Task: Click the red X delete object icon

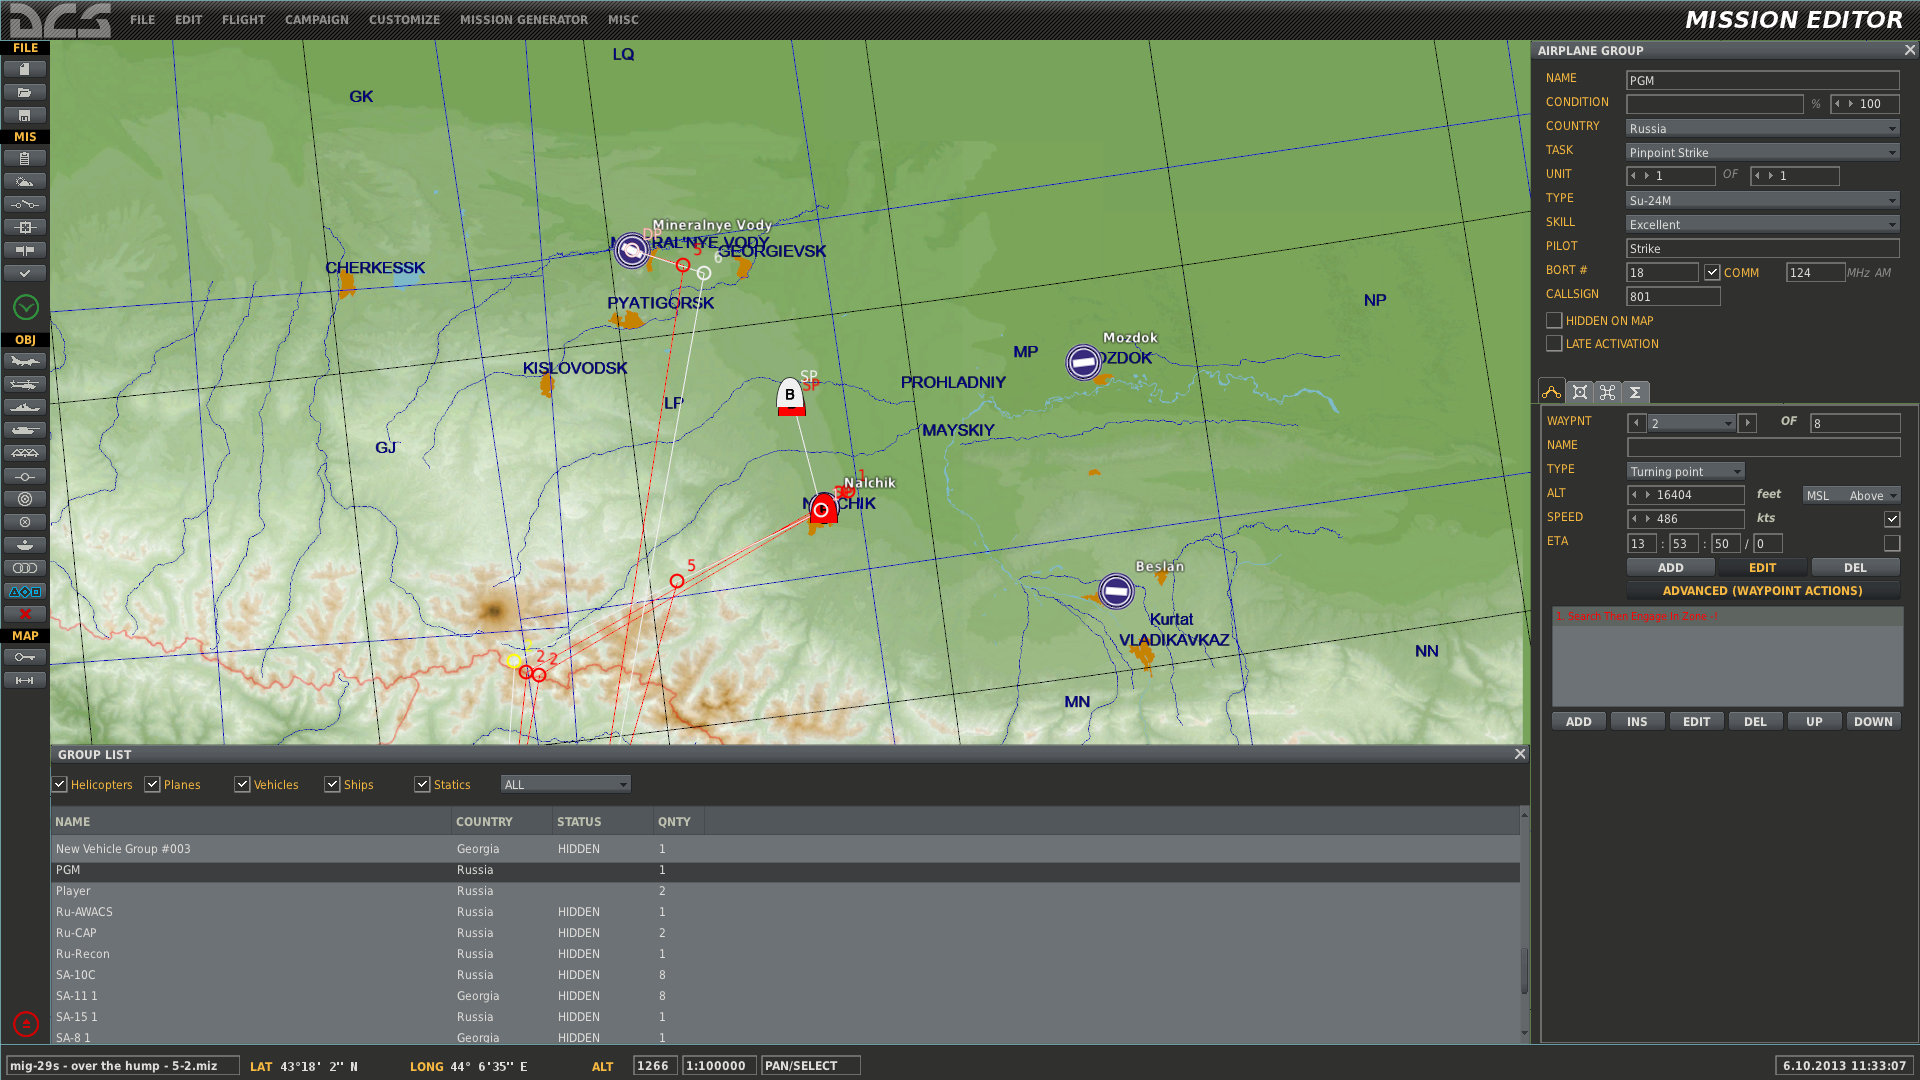Action: click(x=25, y=614)
